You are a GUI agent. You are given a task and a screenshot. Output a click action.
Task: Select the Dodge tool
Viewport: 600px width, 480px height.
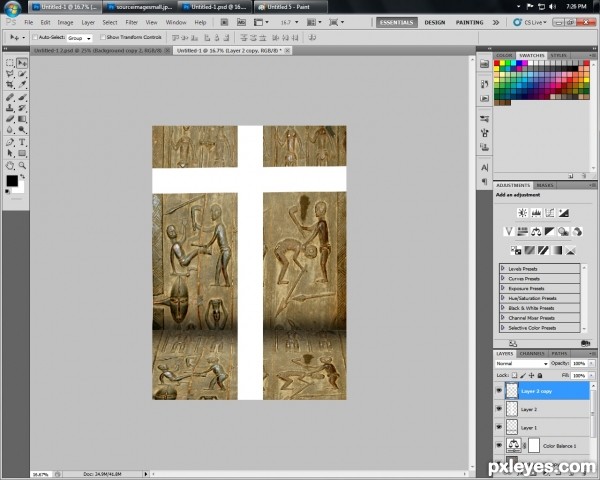click(22, 130)
